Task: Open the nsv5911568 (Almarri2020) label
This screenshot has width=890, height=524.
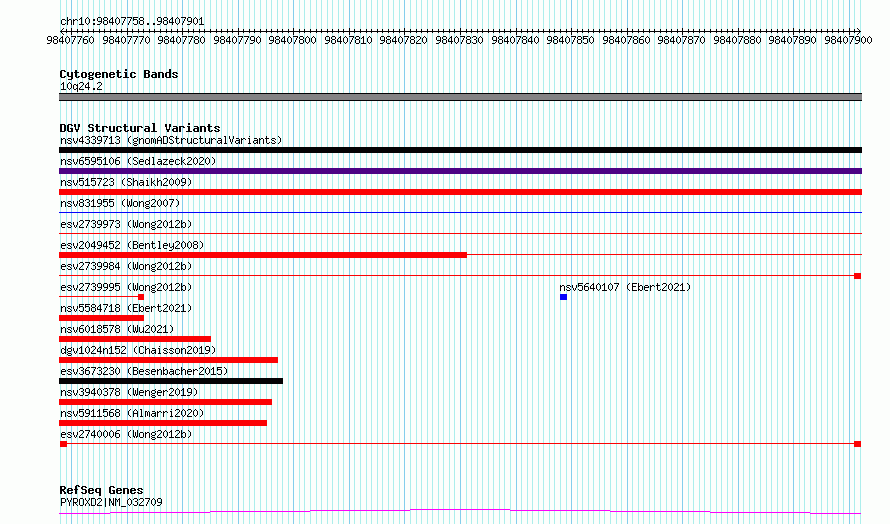Action: click(x=132, y=413)
